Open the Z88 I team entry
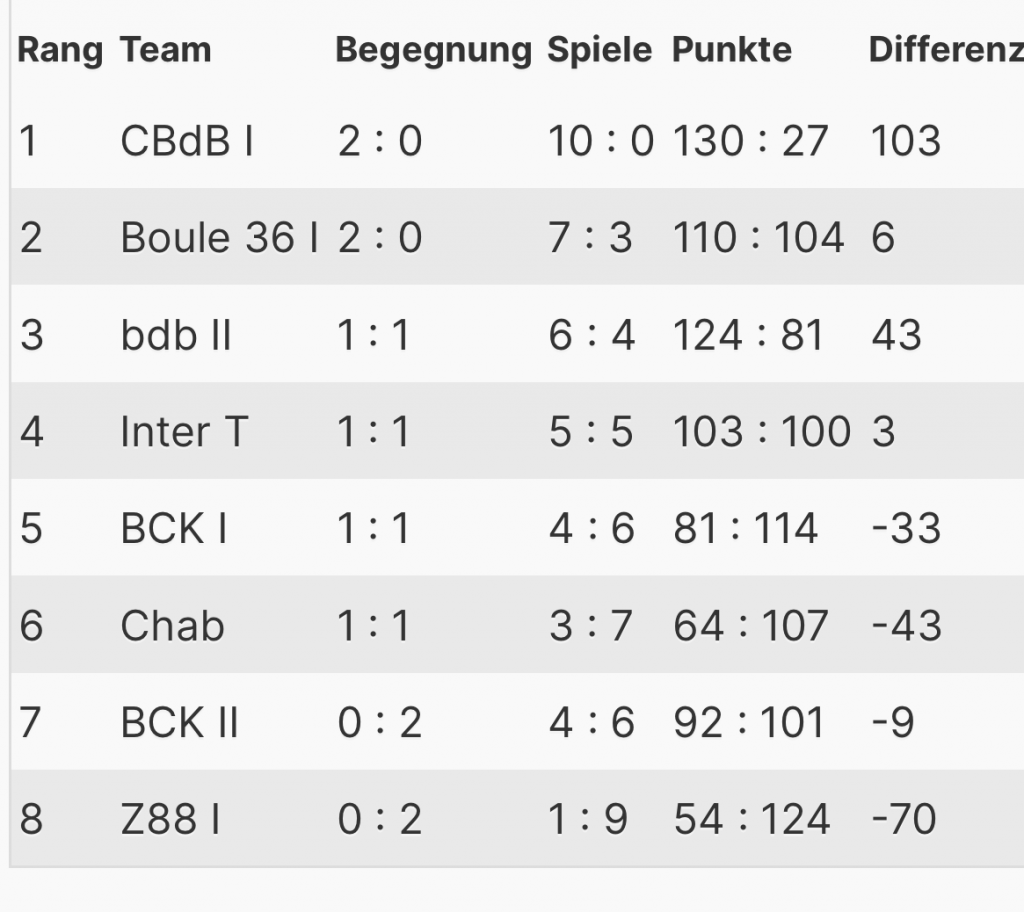This screenshot has height=912, width=1024. (171, 819)
